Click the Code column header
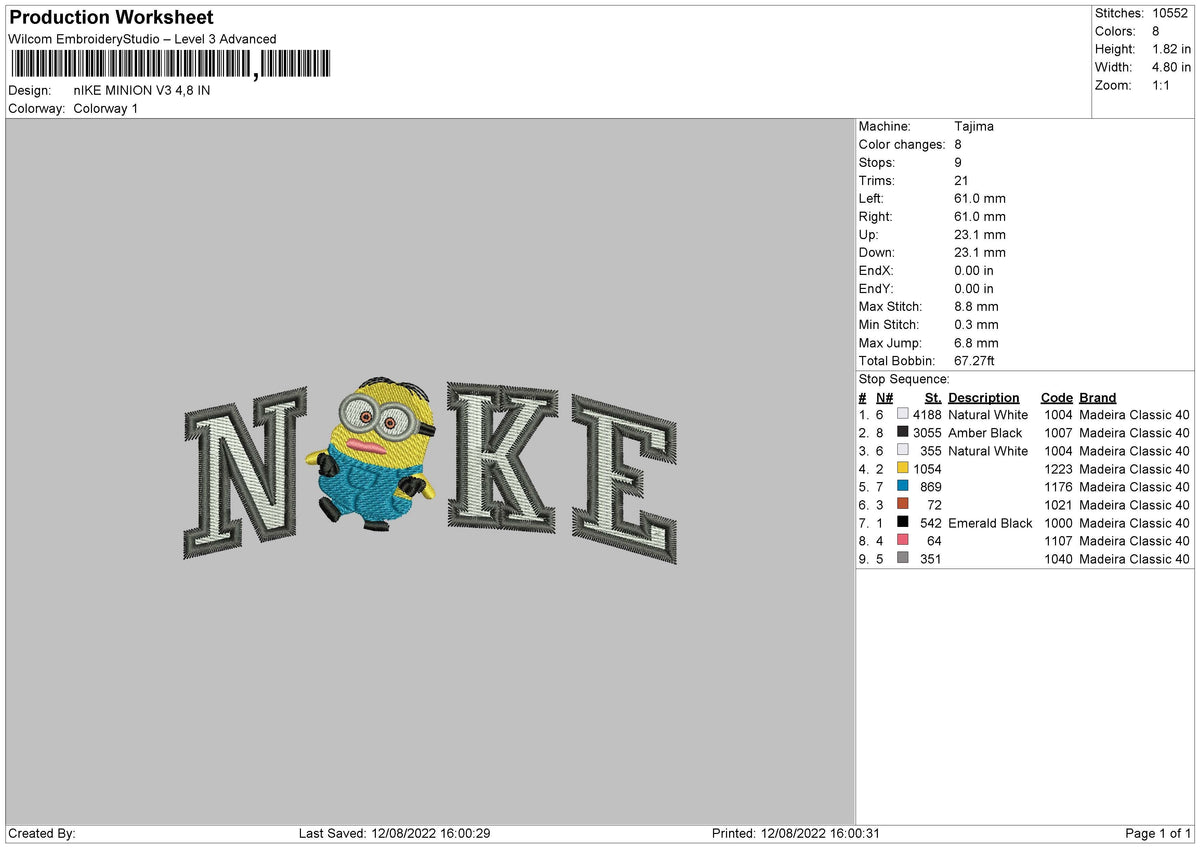 tap(1057, 397)
